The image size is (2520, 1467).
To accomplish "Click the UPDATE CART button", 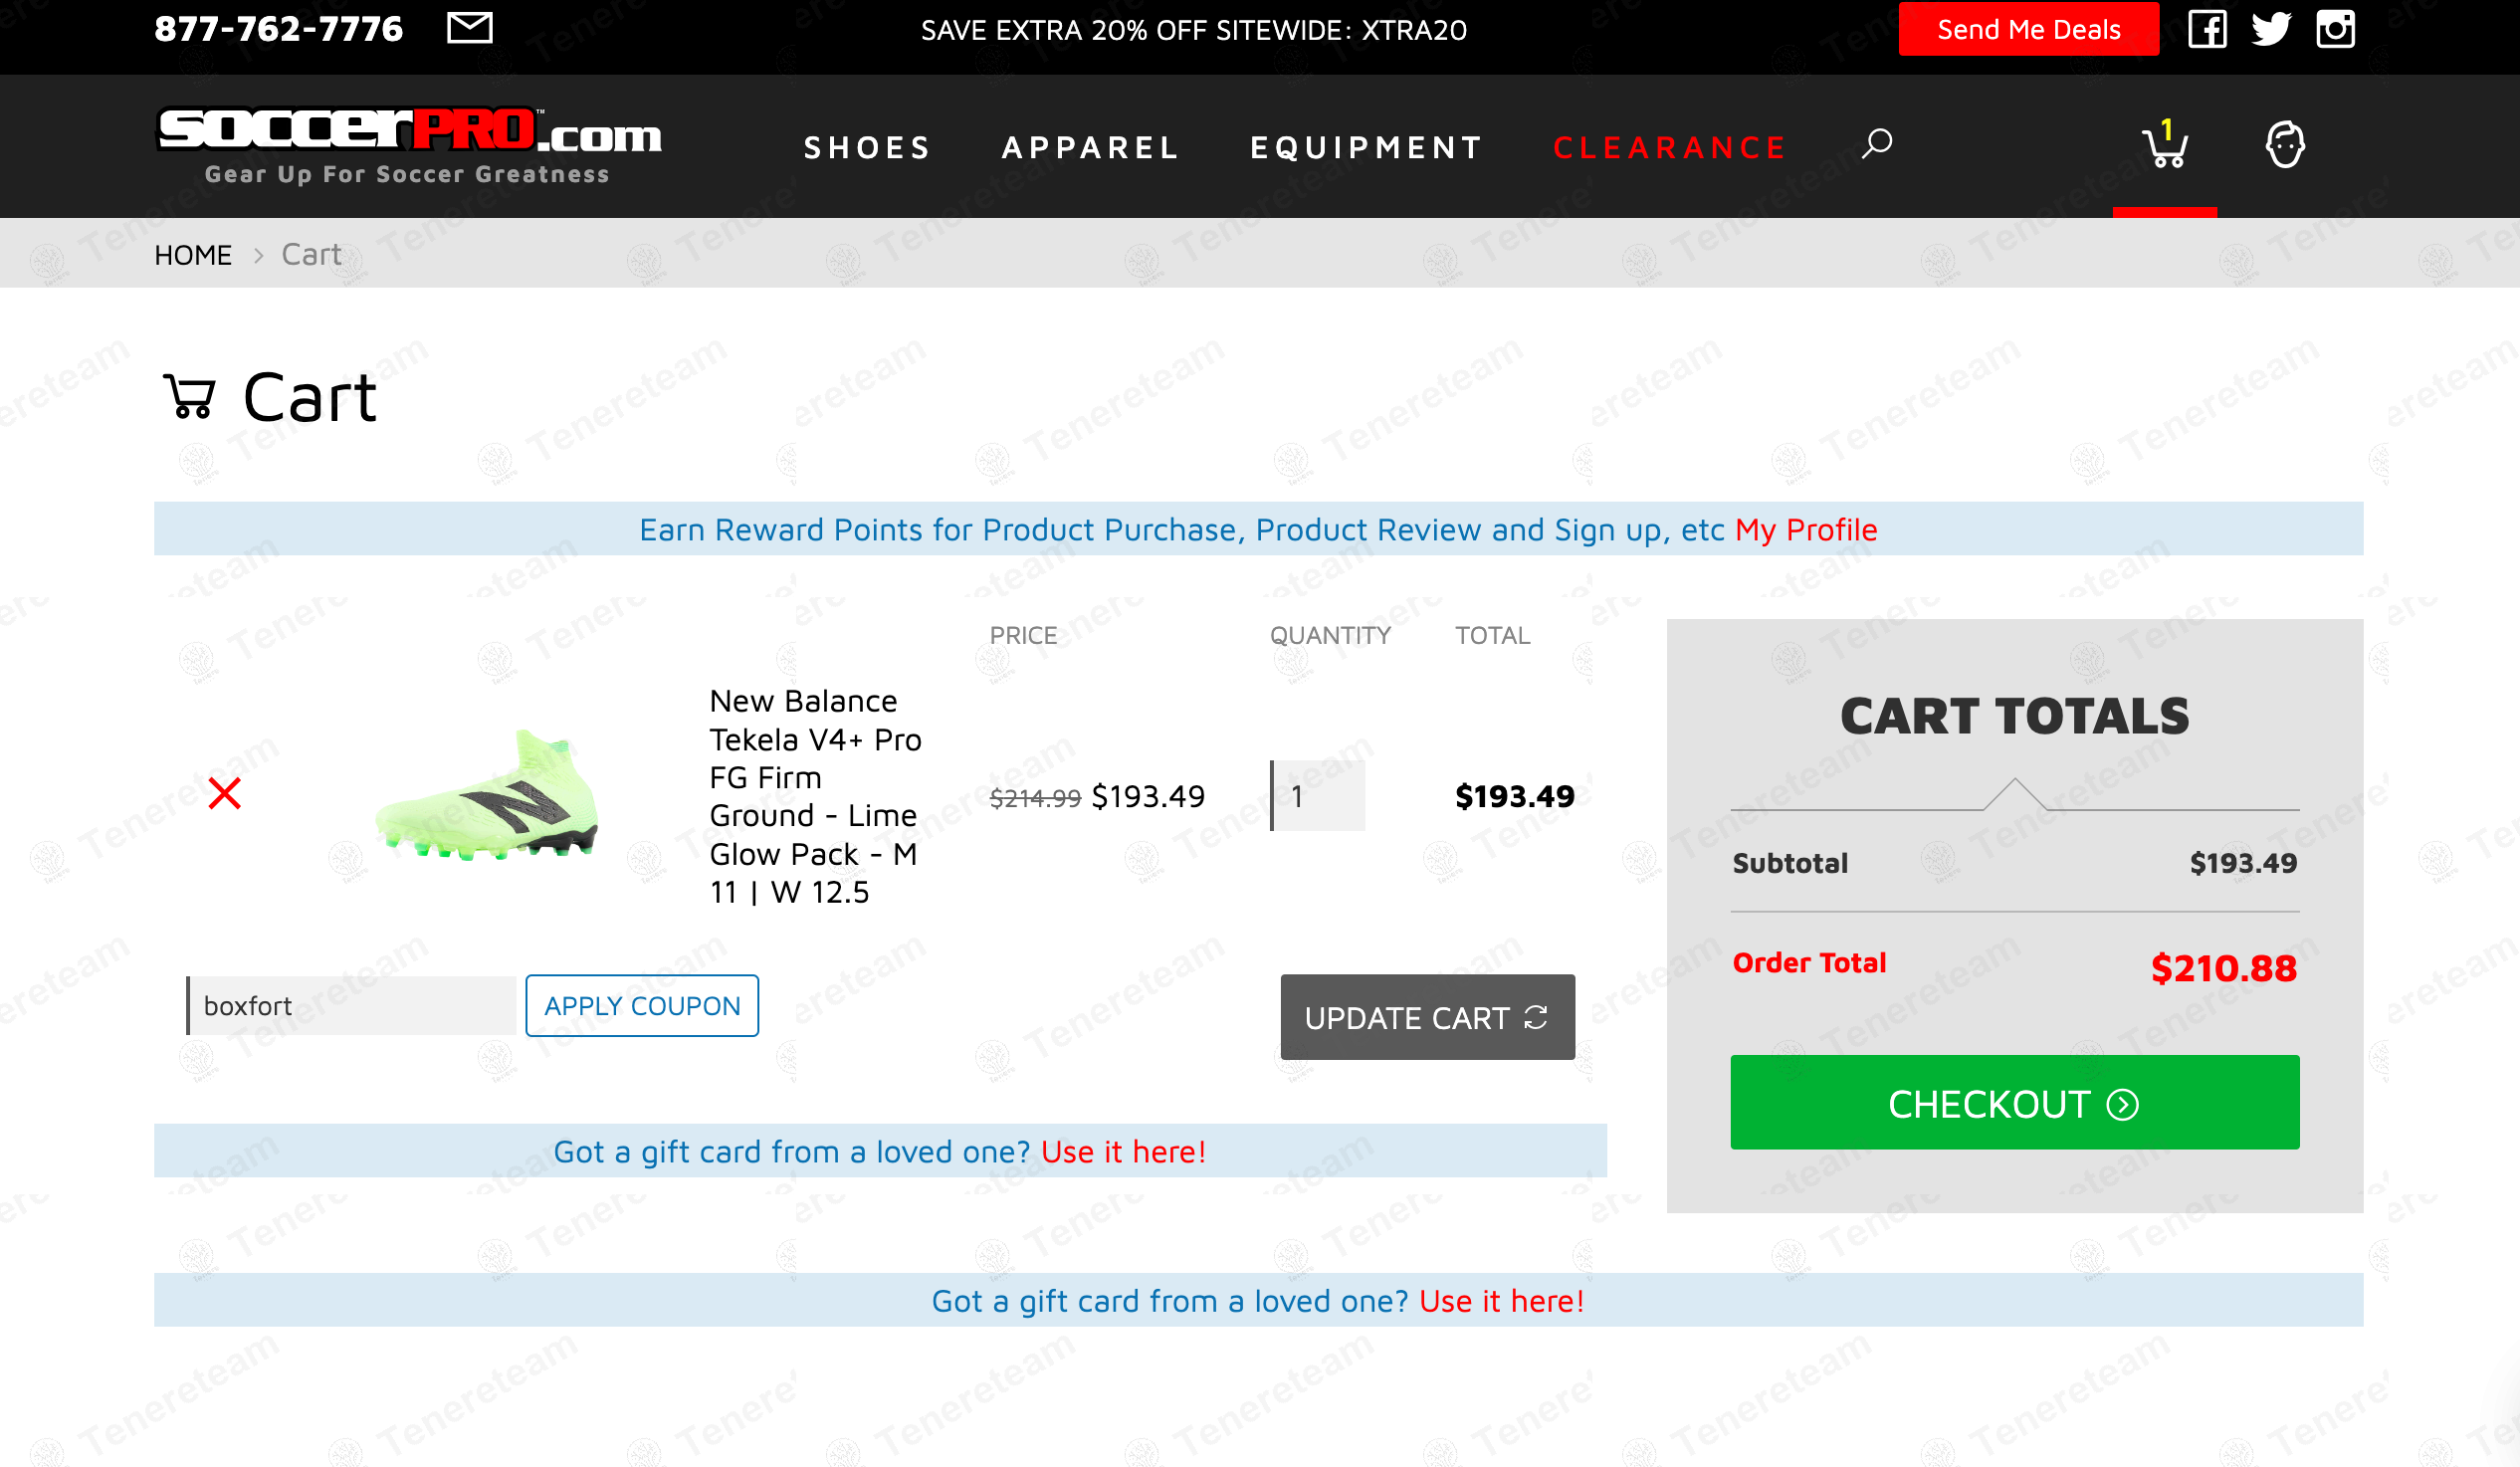I will point(1427,1017).
